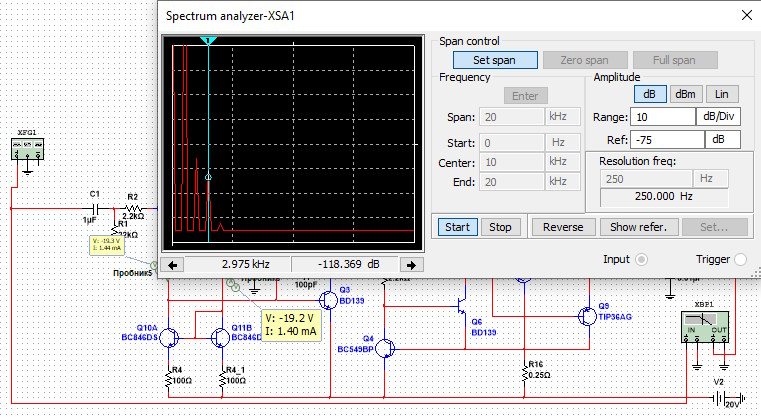761x418 pixels.
Task: Click the Q4 BC549BP transistor symbol
Action: point(386,348)
